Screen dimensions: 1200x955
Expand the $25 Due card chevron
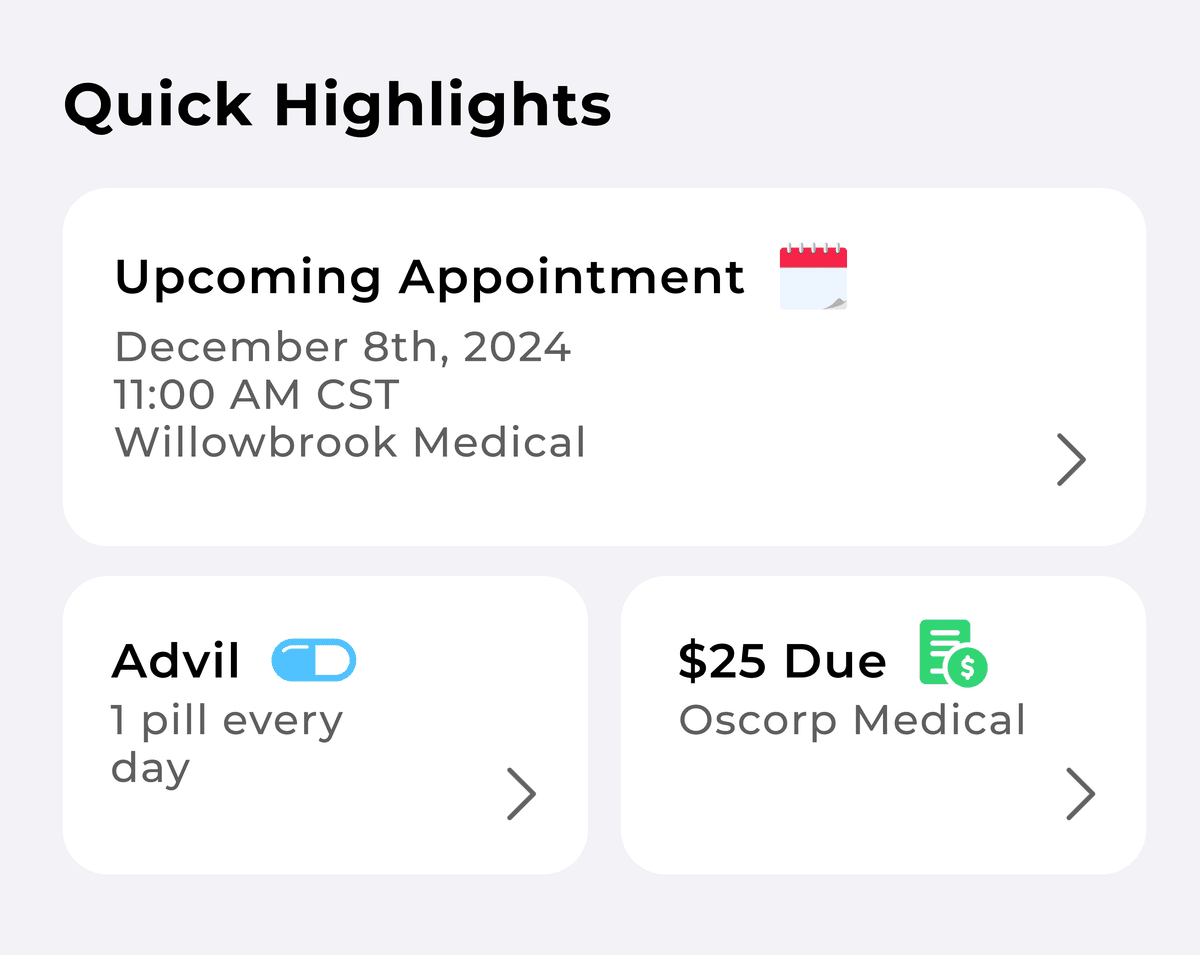(x=1080, y=794)
